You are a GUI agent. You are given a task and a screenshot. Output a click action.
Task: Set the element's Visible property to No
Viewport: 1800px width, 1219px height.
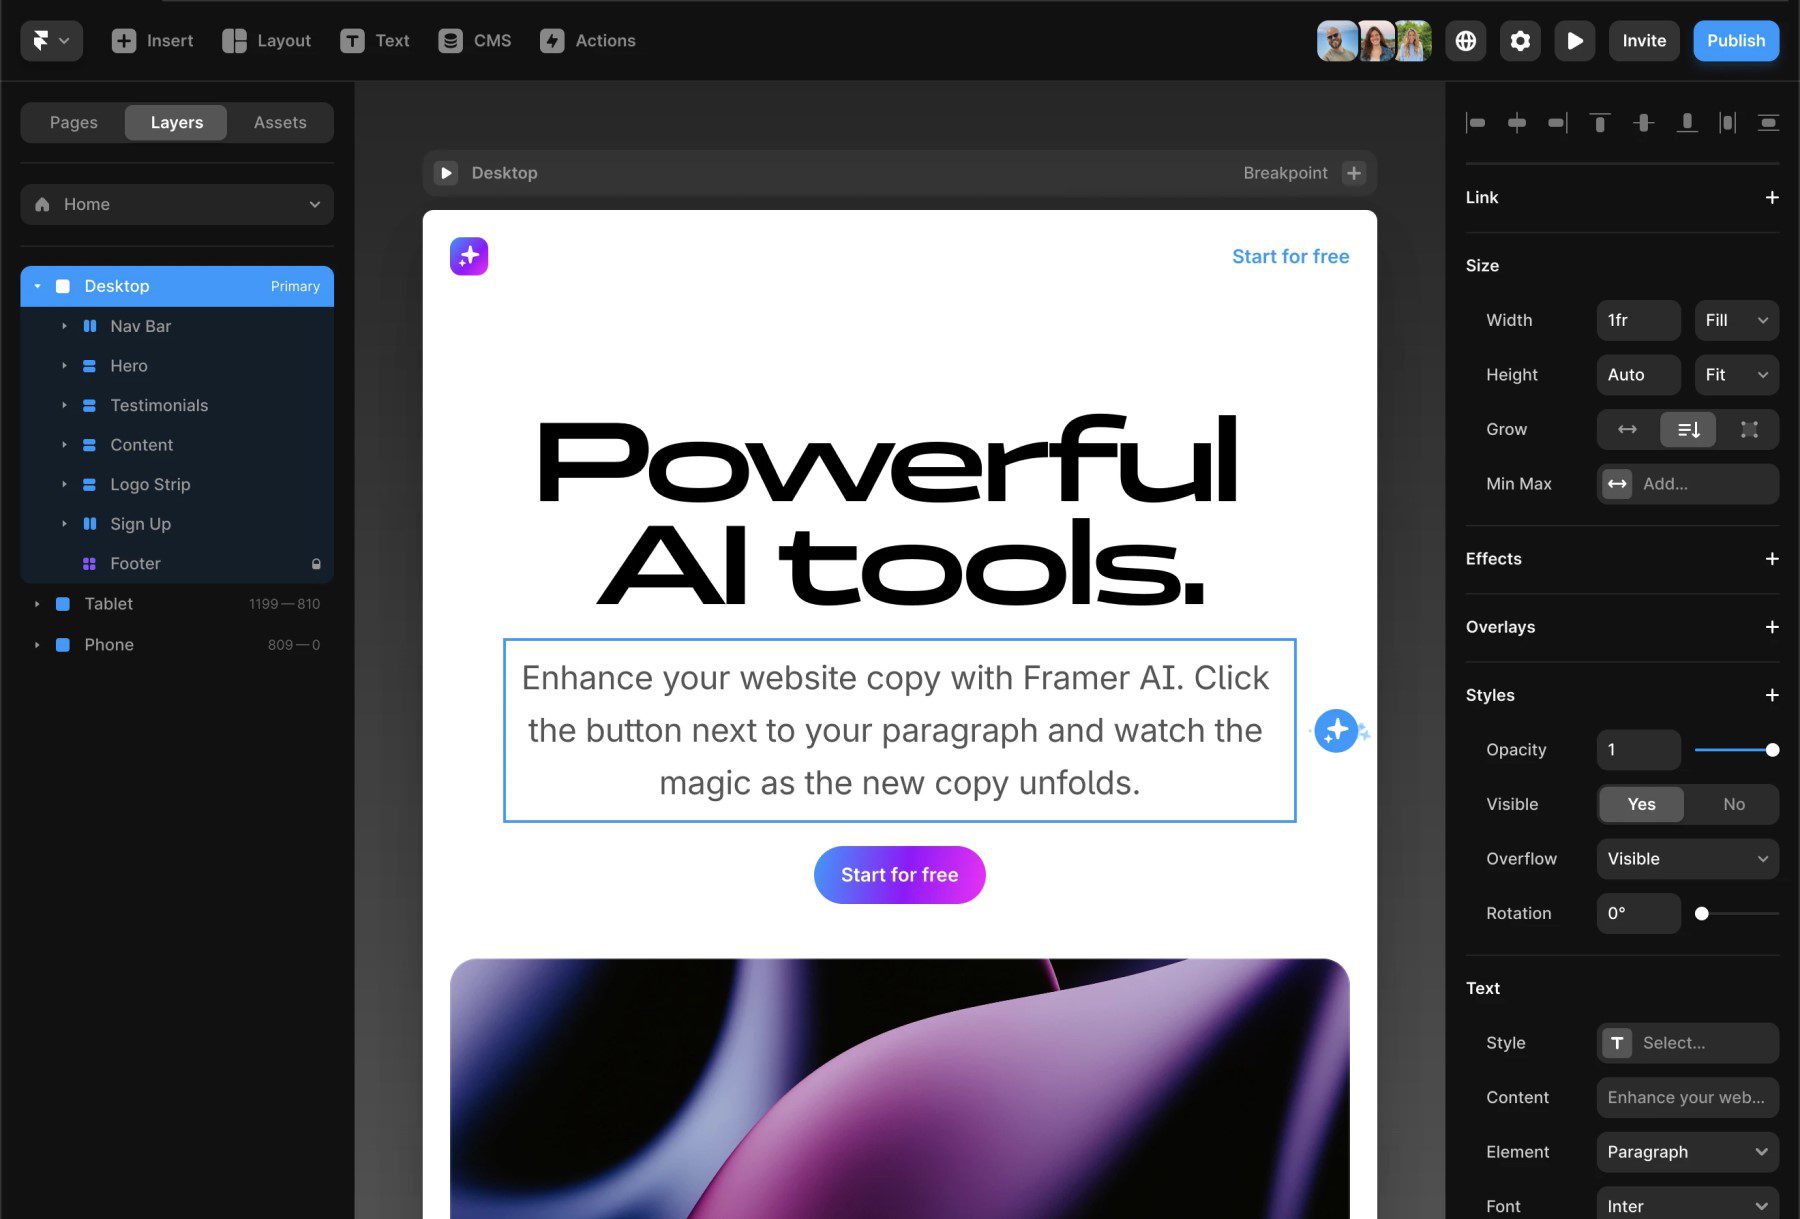(x=1733, y=804)
